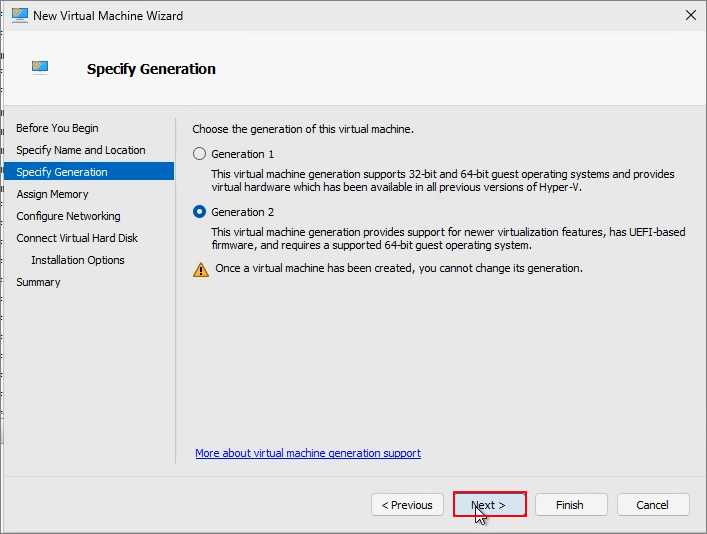Image resolution: width=707 pixels, height=534 pixels.
Task: Select the Generation 1 radio button
Action: 199,154
